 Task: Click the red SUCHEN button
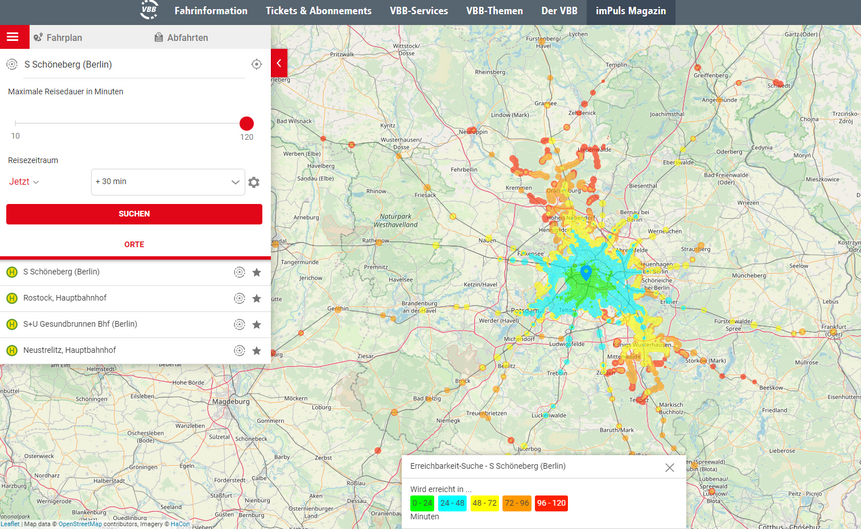134,214
